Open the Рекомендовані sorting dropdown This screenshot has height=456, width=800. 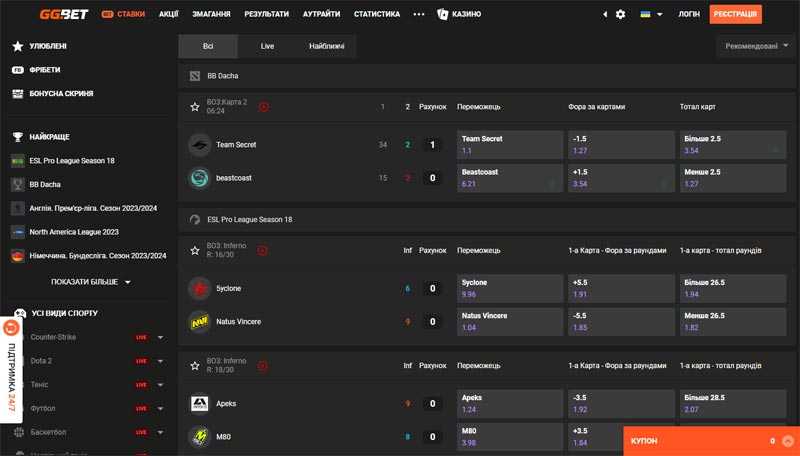coord(756,46)
